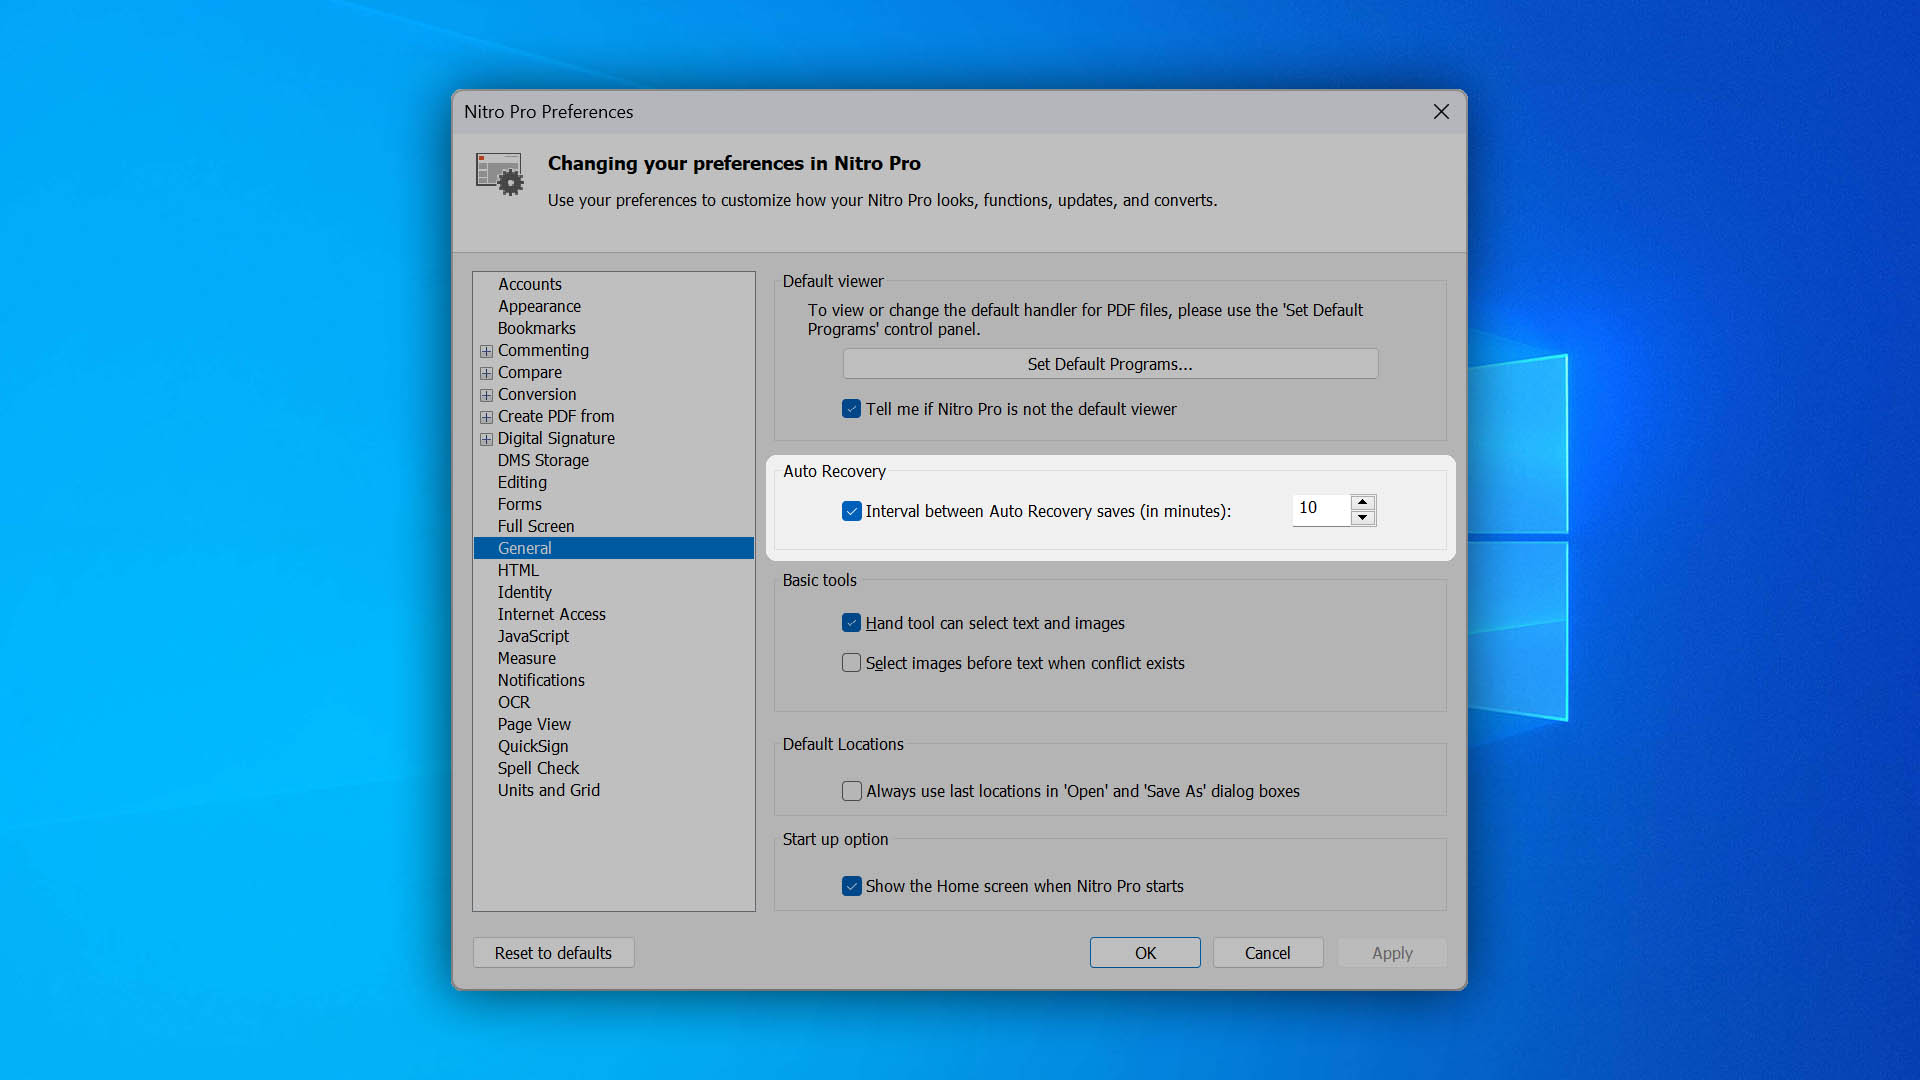Toggle Show the Home screen when Nitro Pro starts
This screenshot has width=1920, height=1080.
point(851,886)
